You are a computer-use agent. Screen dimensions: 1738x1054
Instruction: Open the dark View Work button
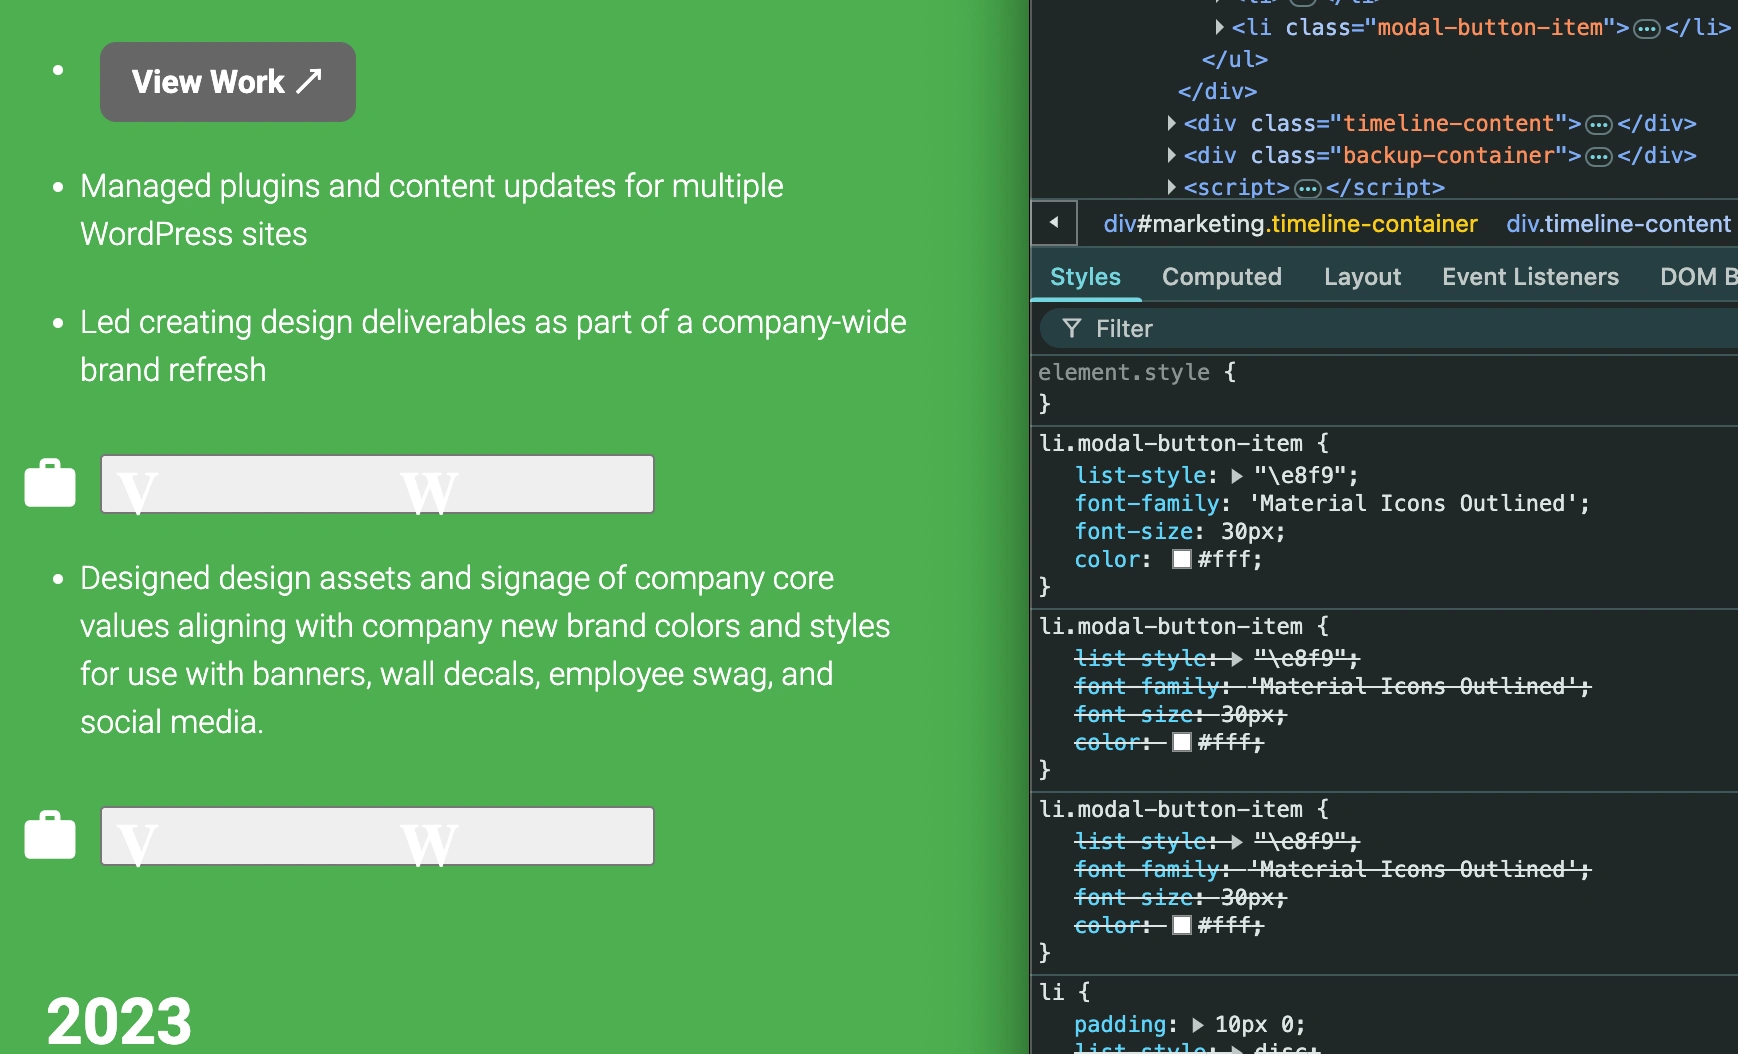point(228,82)
